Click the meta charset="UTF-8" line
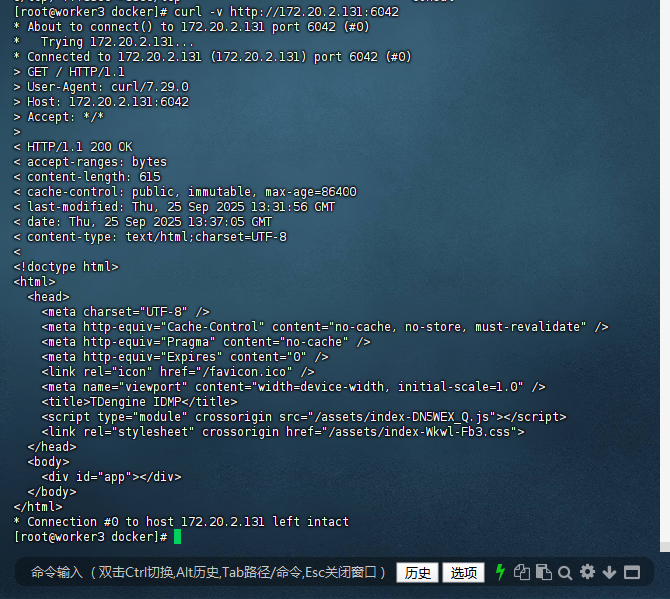 [126, 312]
